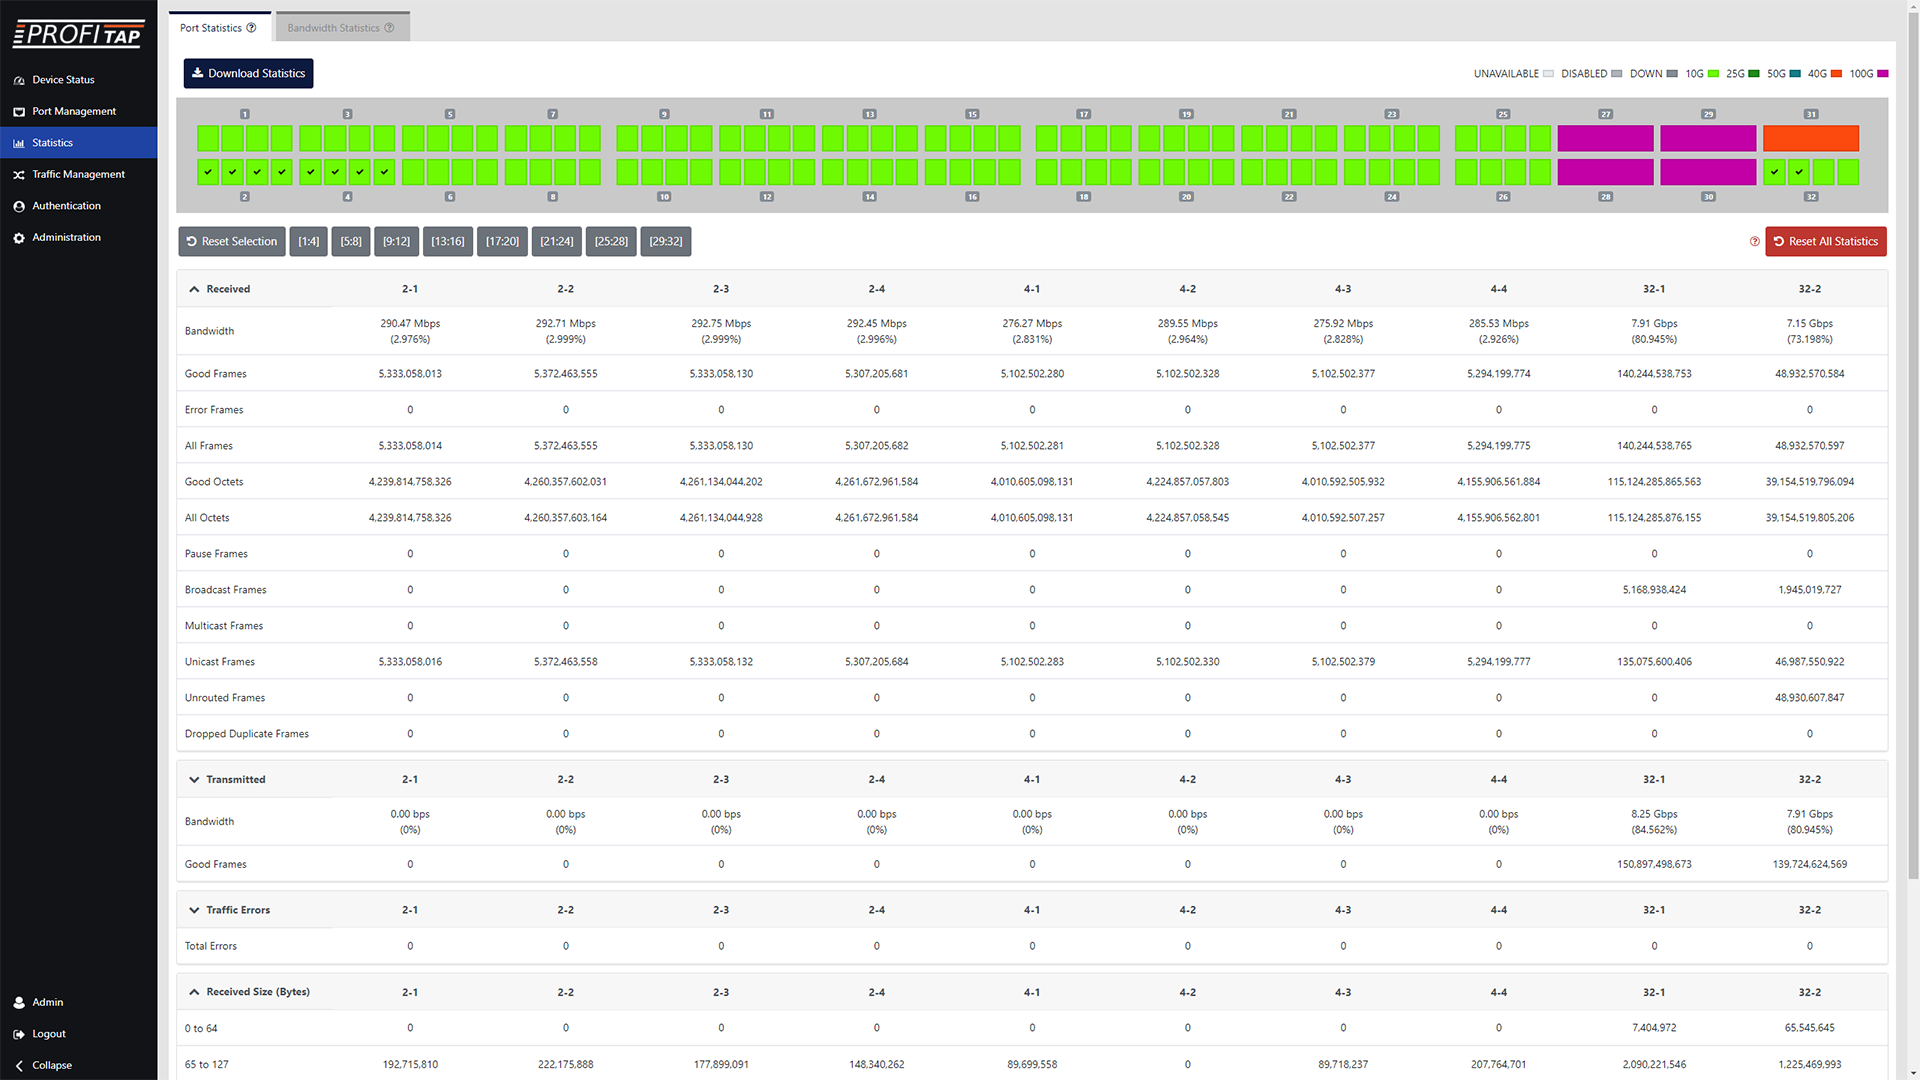Image resolution: width=1920 pixels, height=1080 pixels.
Task: Expand the Transmitted section
Action: (x=194, y=779)
